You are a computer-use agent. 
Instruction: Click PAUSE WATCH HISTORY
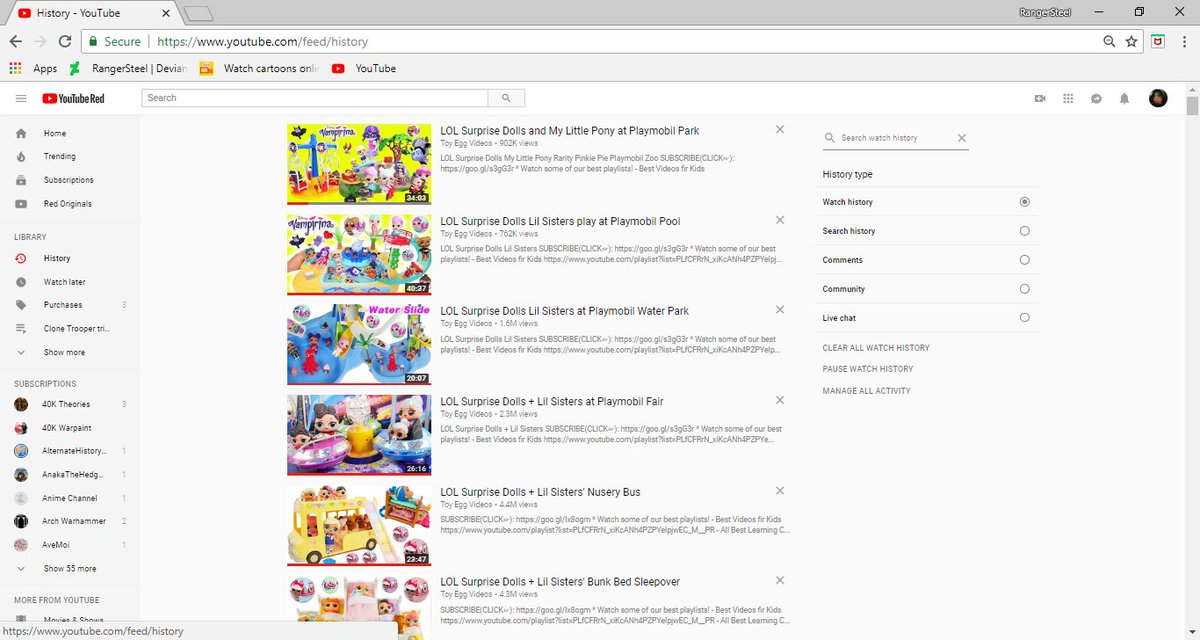868,369
